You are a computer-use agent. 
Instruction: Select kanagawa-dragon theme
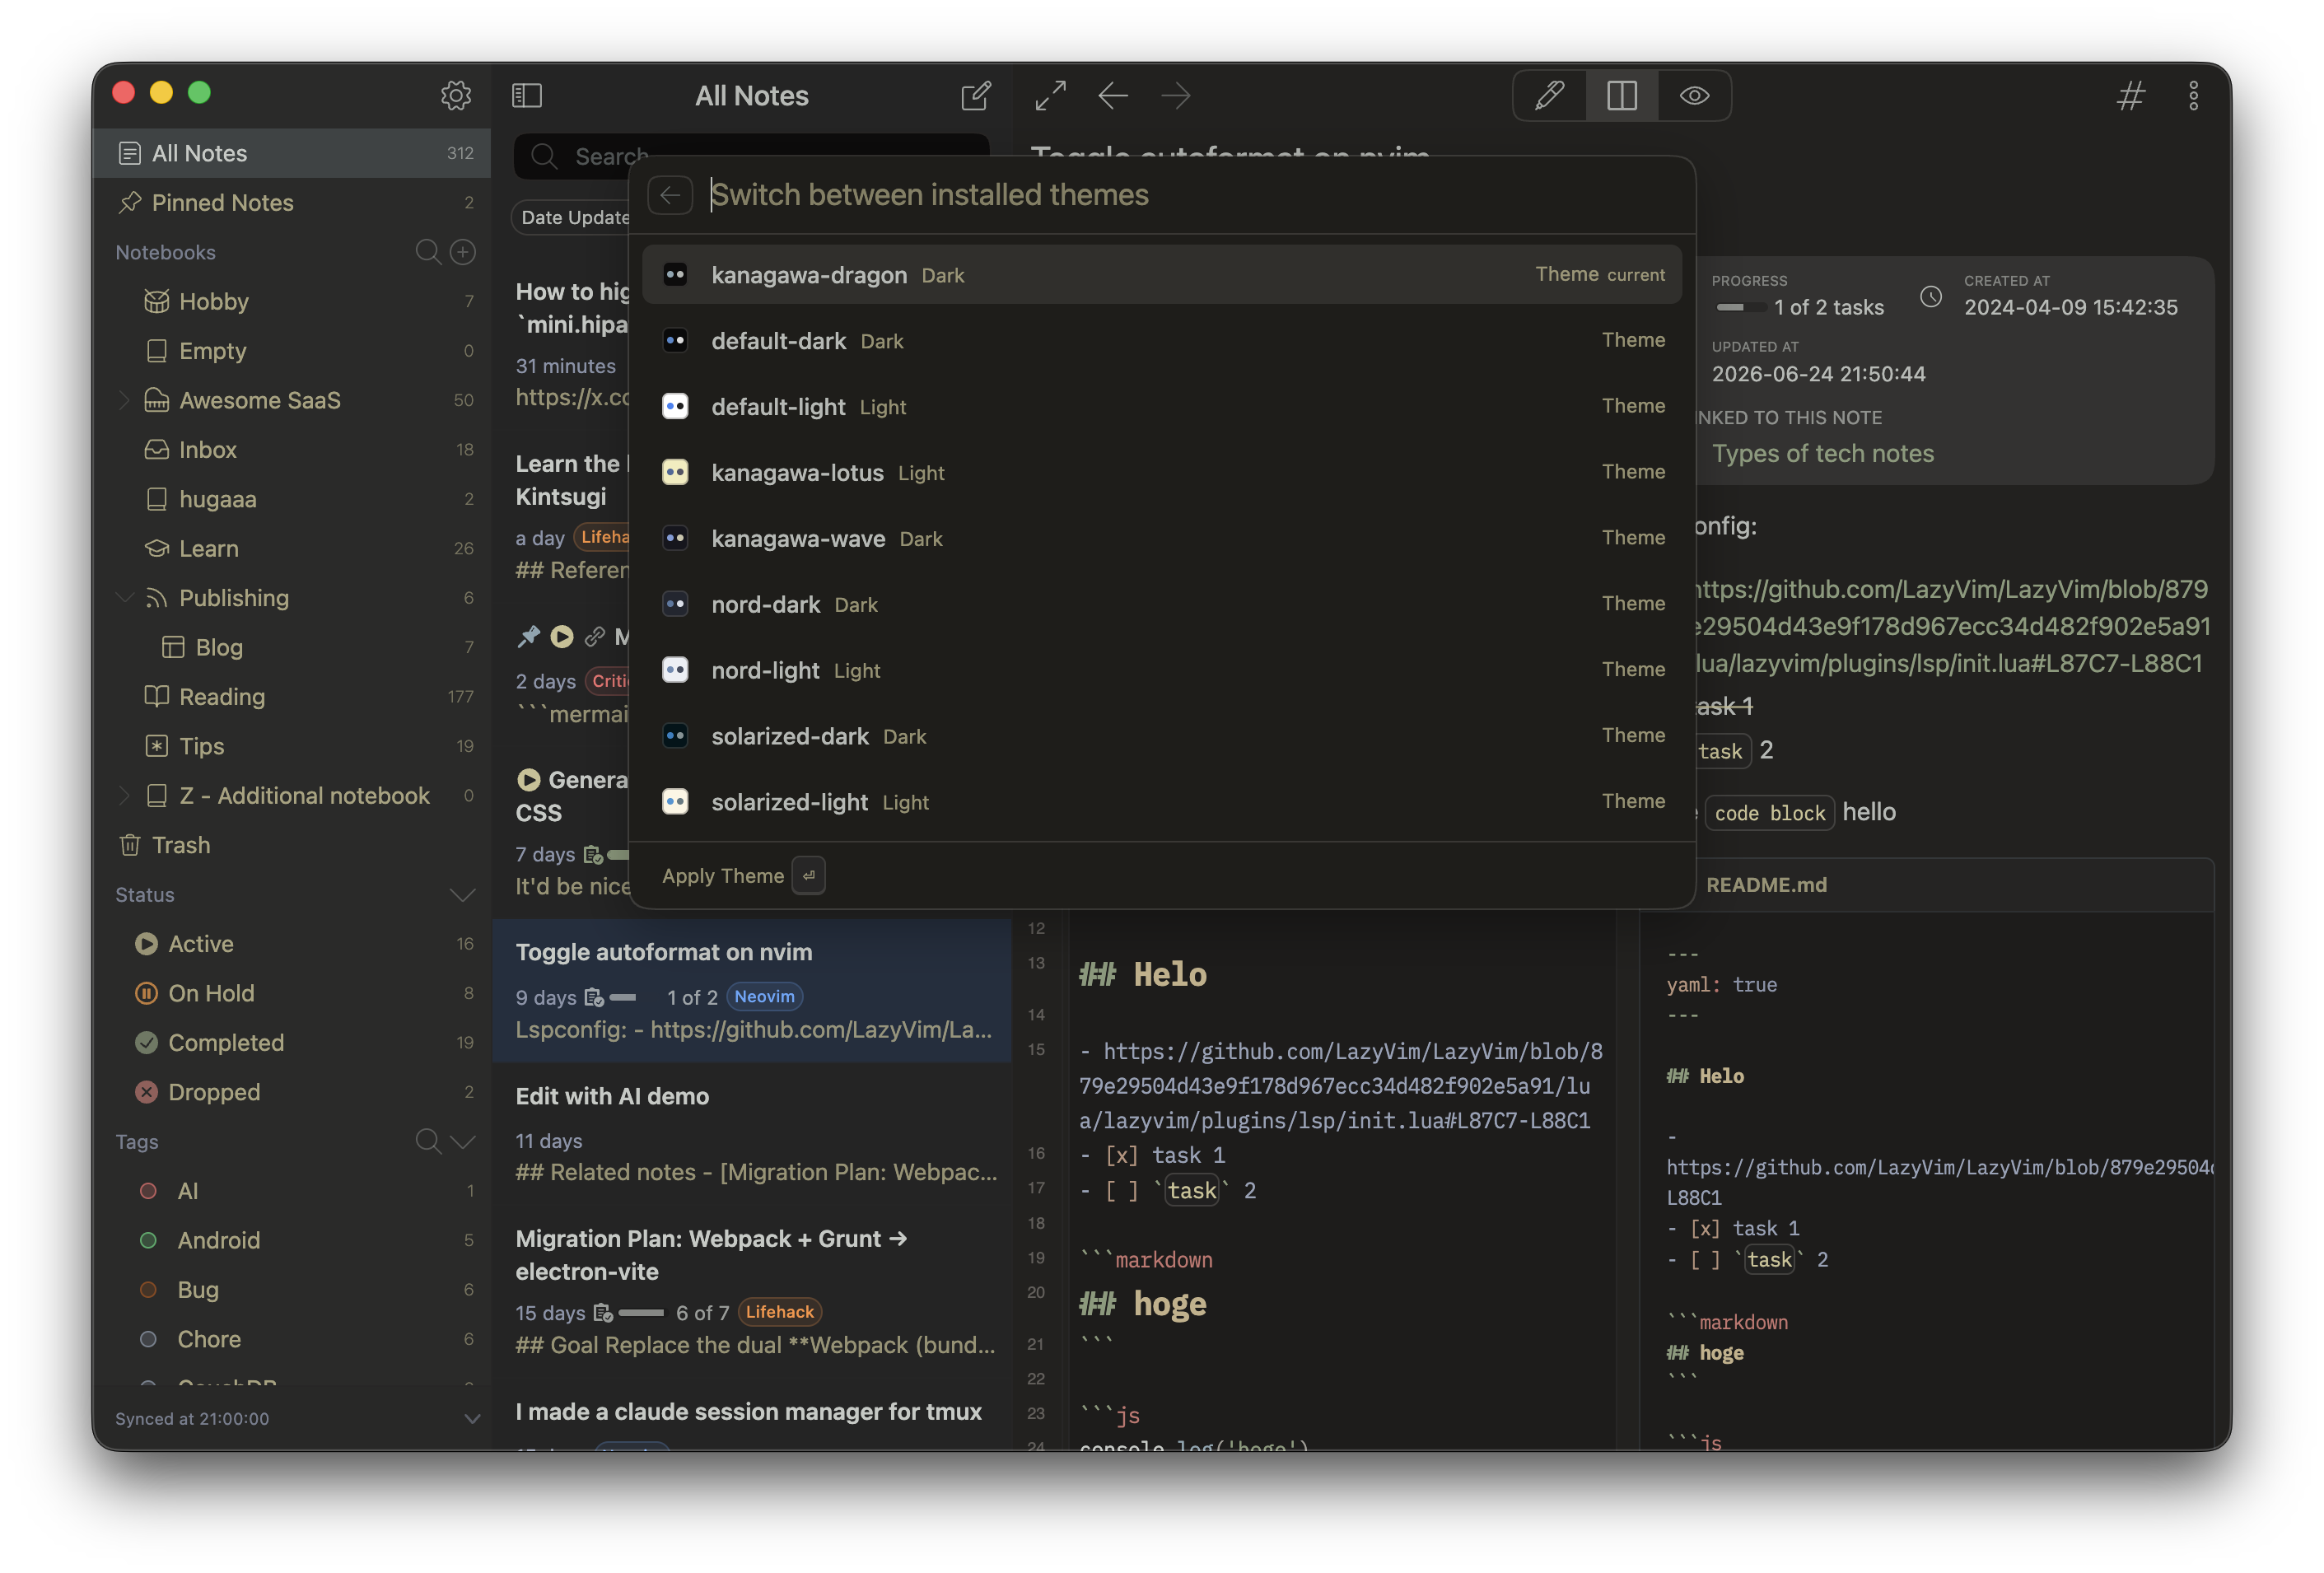[x=1162, y=274]
